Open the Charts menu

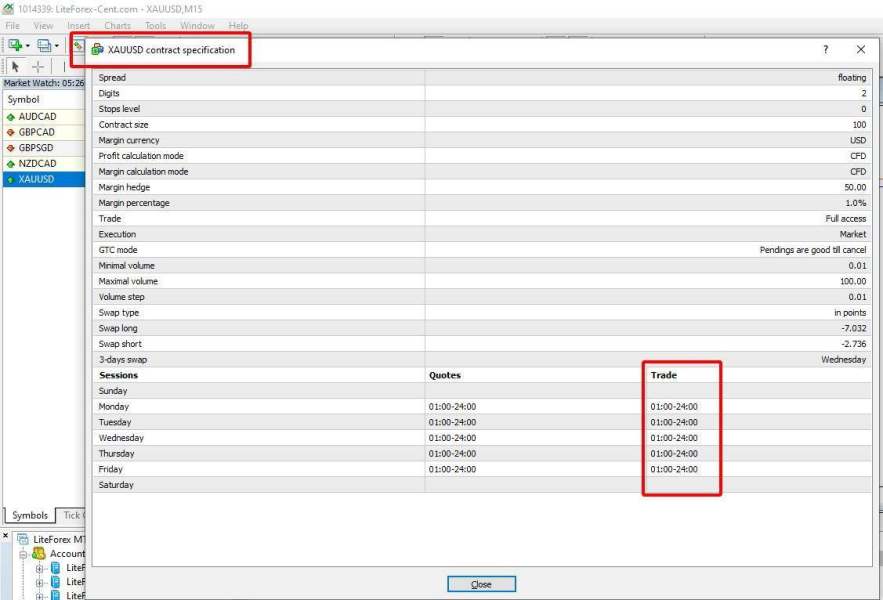click(117, 26)
